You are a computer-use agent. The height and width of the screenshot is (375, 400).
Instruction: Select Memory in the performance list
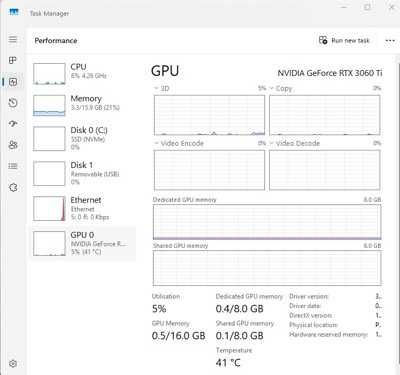[x=83, y=105]
